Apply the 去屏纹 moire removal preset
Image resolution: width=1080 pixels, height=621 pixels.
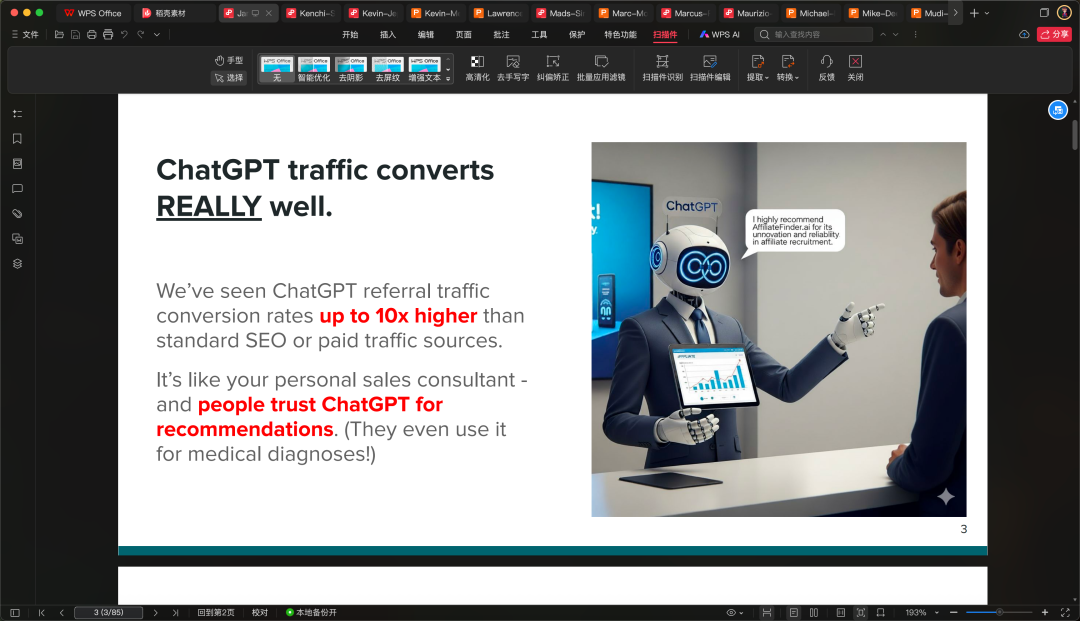[x=388, y=70]
